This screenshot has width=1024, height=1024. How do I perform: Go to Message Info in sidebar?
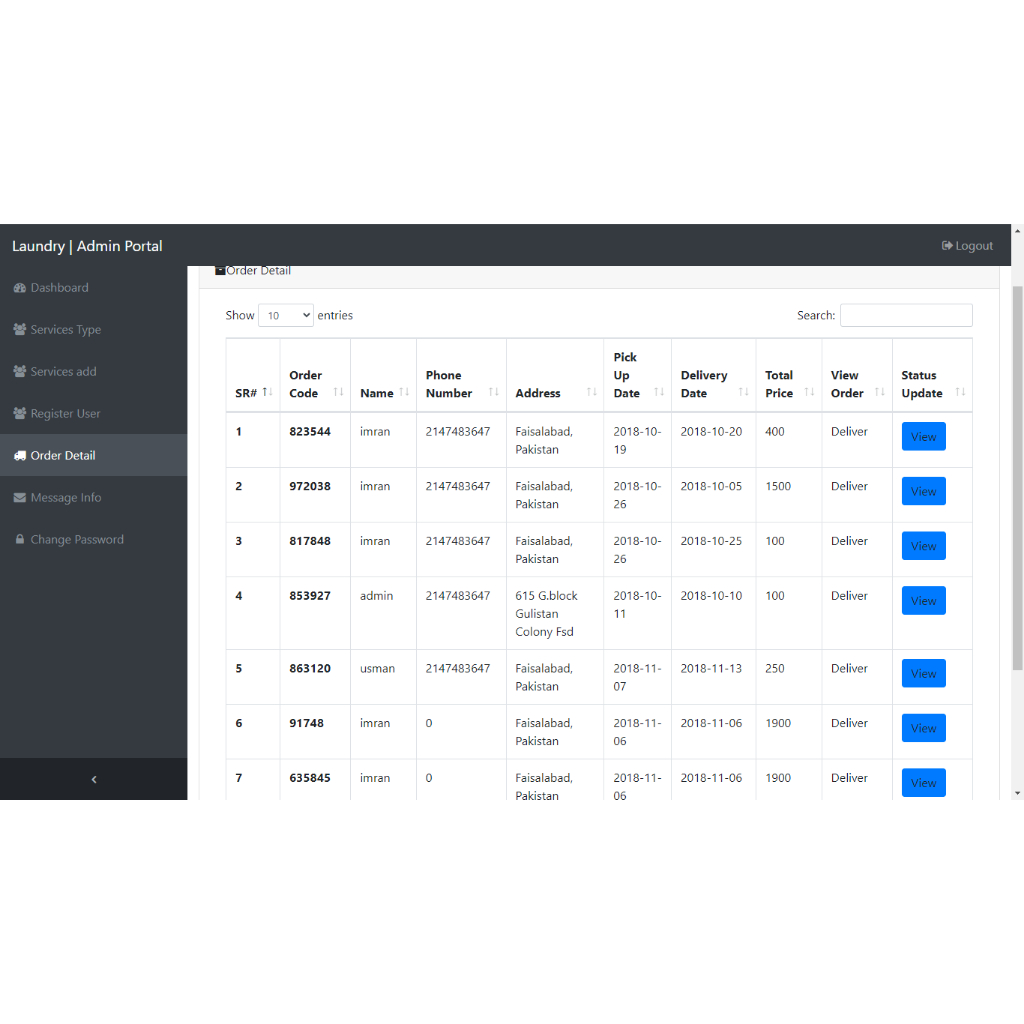point(66,498)
